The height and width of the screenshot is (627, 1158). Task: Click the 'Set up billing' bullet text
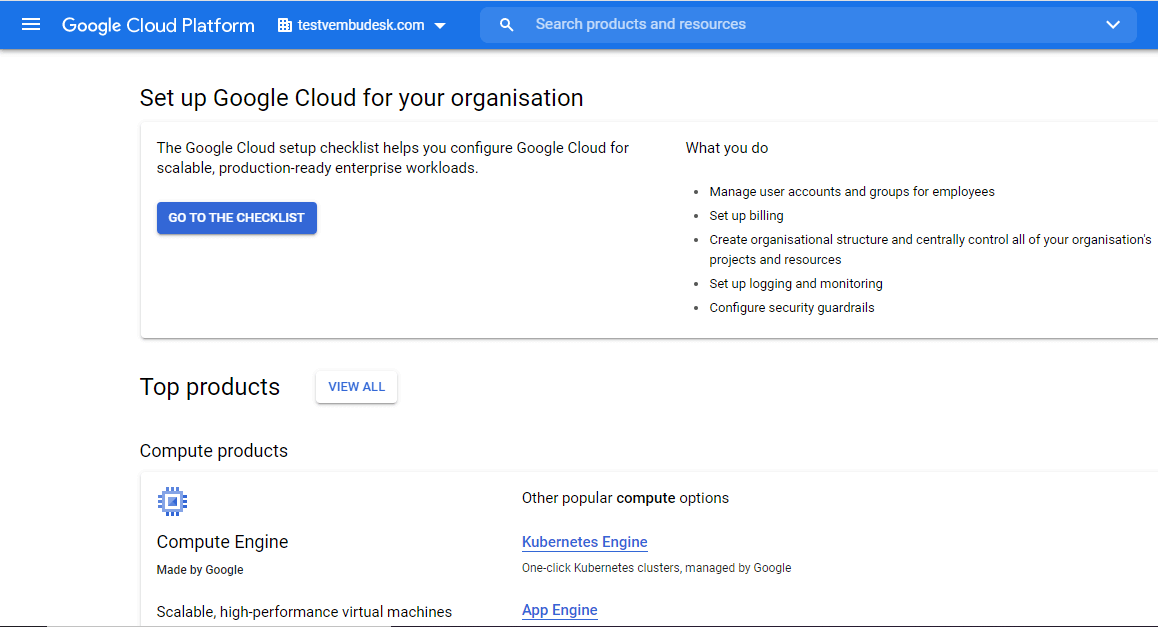pyautogui.click(x=746, y=216)
